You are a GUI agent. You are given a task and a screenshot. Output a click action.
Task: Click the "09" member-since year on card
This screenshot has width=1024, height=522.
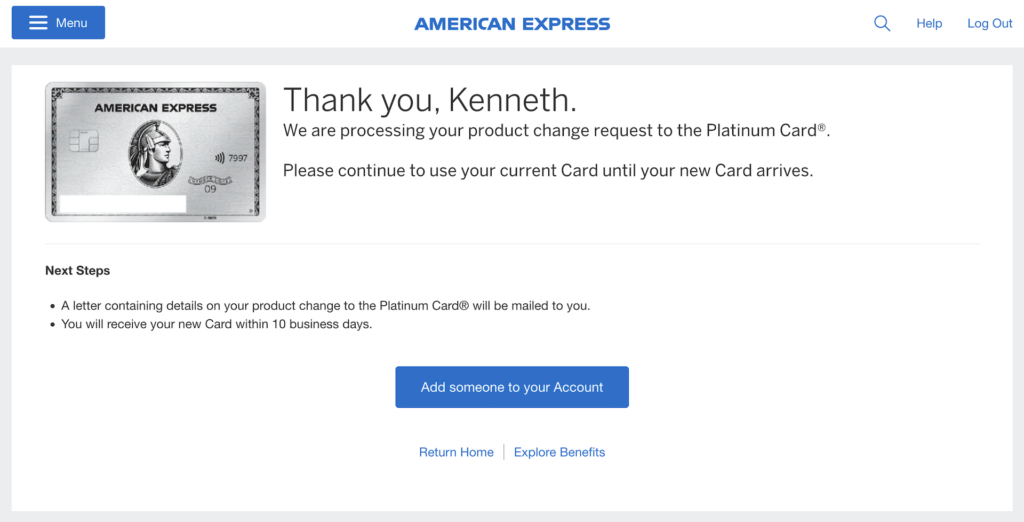coord(210,189)
